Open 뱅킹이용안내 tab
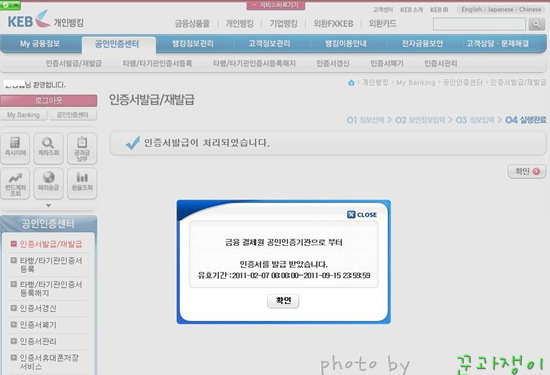Image resolution: width=550 pixels, height=375 pixels. tap(346, 44)
